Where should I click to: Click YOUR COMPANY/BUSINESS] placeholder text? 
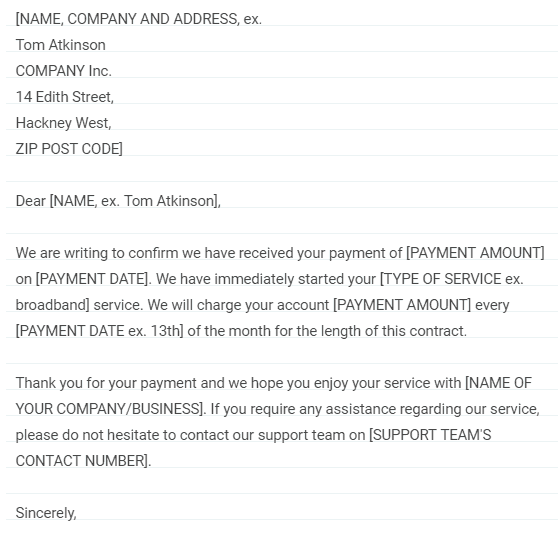tap(111, 409)
